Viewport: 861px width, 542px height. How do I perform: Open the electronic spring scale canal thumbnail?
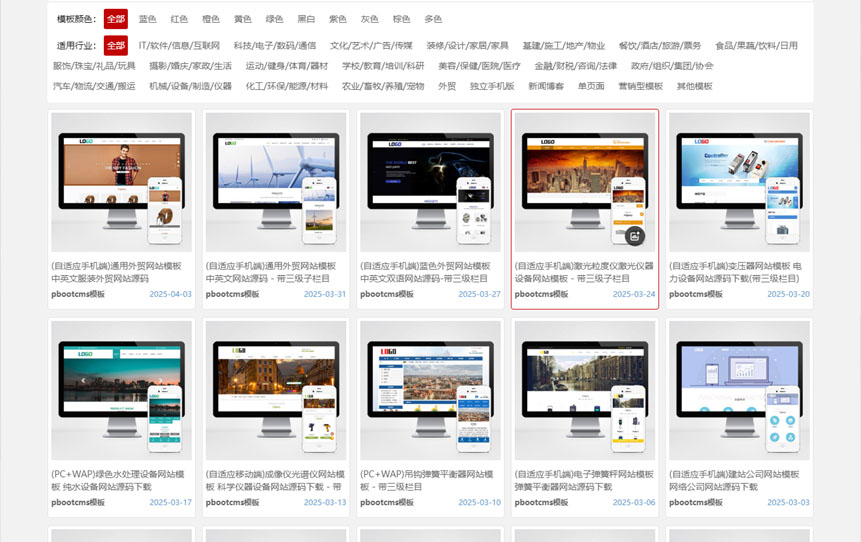pyautogui.click(x=585, y=390)
